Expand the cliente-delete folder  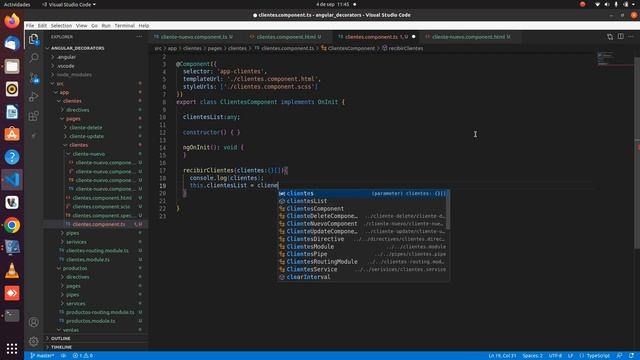click(86, 127)
